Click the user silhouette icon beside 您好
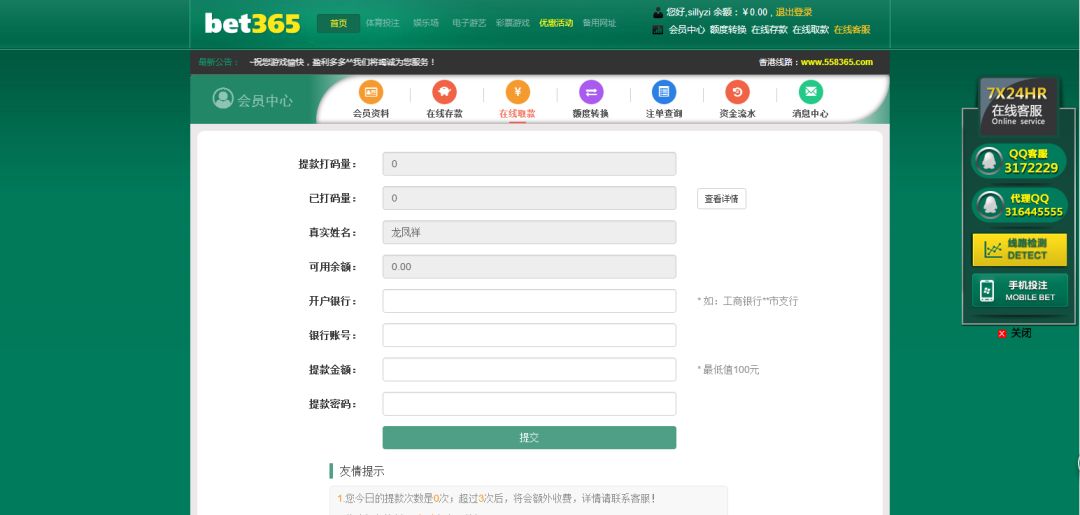 (658, 12)
